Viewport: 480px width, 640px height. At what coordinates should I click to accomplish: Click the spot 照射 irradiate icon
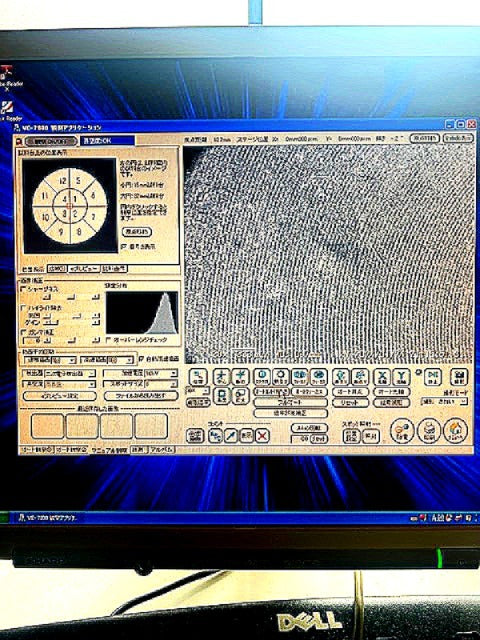371,436
